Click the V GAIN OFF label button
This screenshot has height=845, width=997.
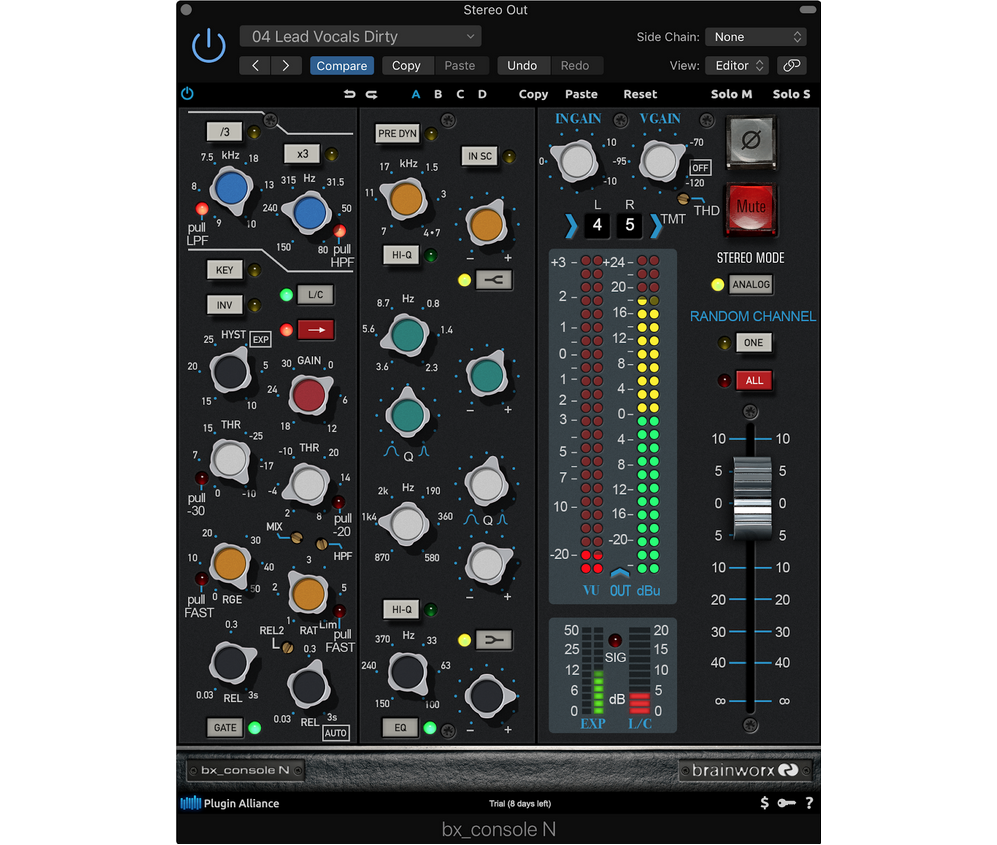pyautogui.click(x=700, y=168)
